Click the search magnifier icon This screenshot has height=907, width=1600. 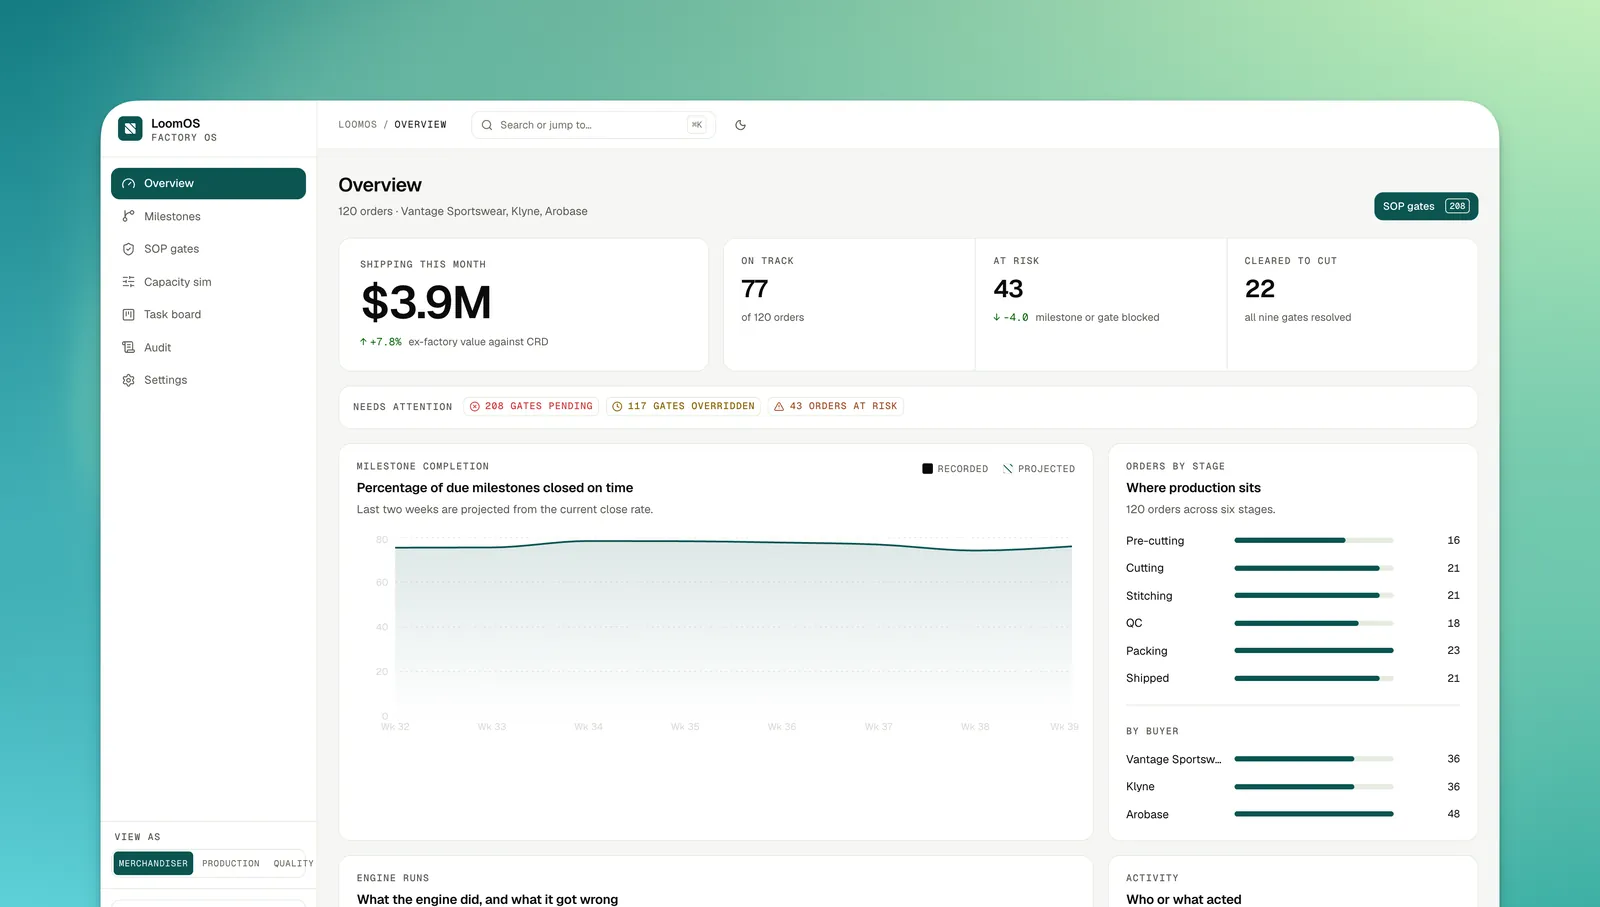[x=487, y=125]
